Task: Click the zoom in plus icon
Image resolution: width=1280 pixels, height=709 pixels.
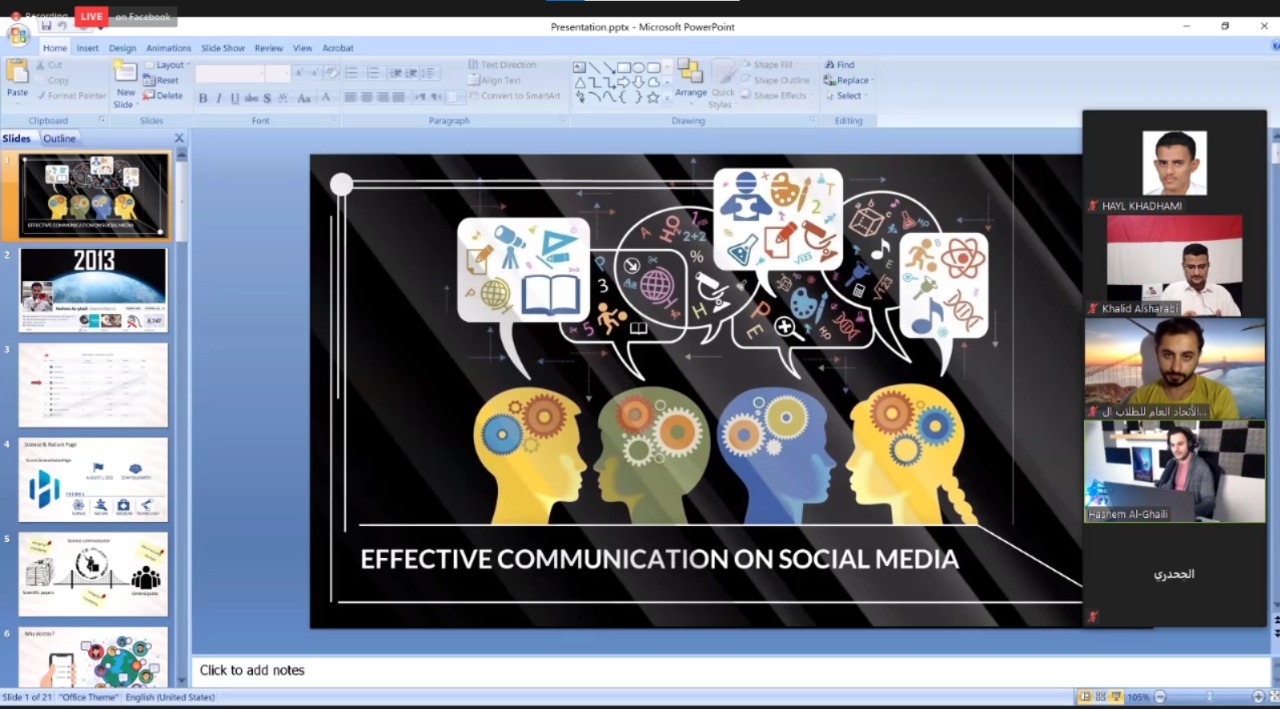Action: (x=1258, y=697)
